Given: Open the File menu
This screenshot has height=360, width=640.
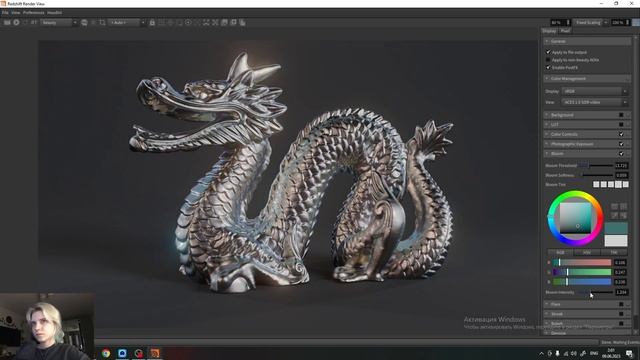Looking at the screenshot, I should point(5,13).
